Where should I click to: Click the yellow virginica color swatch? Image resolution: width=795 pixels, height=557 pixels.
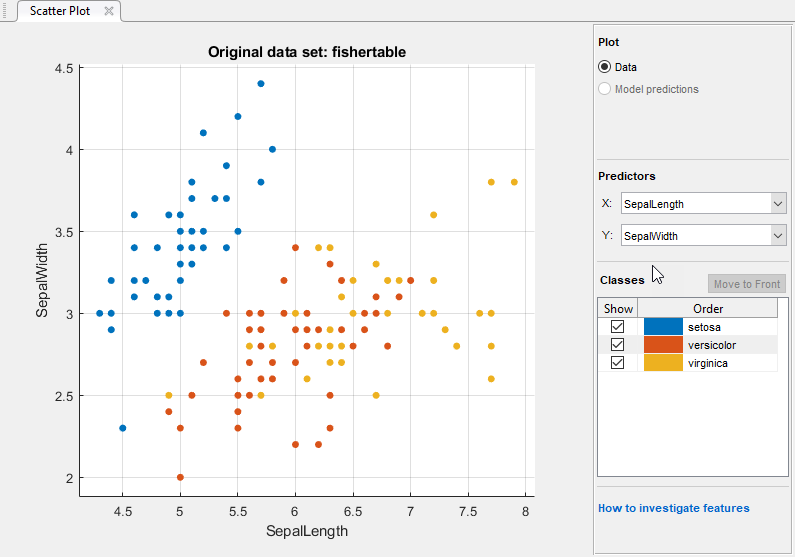coord(663,363)
